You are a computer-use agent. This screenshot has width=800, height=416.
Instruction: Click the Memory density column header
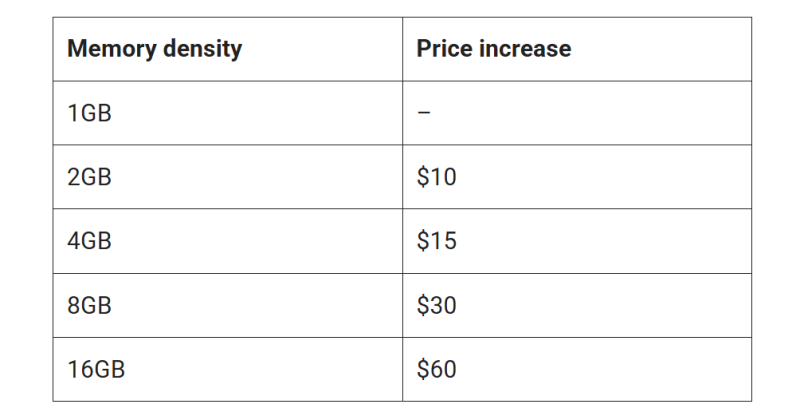point(154,49)
